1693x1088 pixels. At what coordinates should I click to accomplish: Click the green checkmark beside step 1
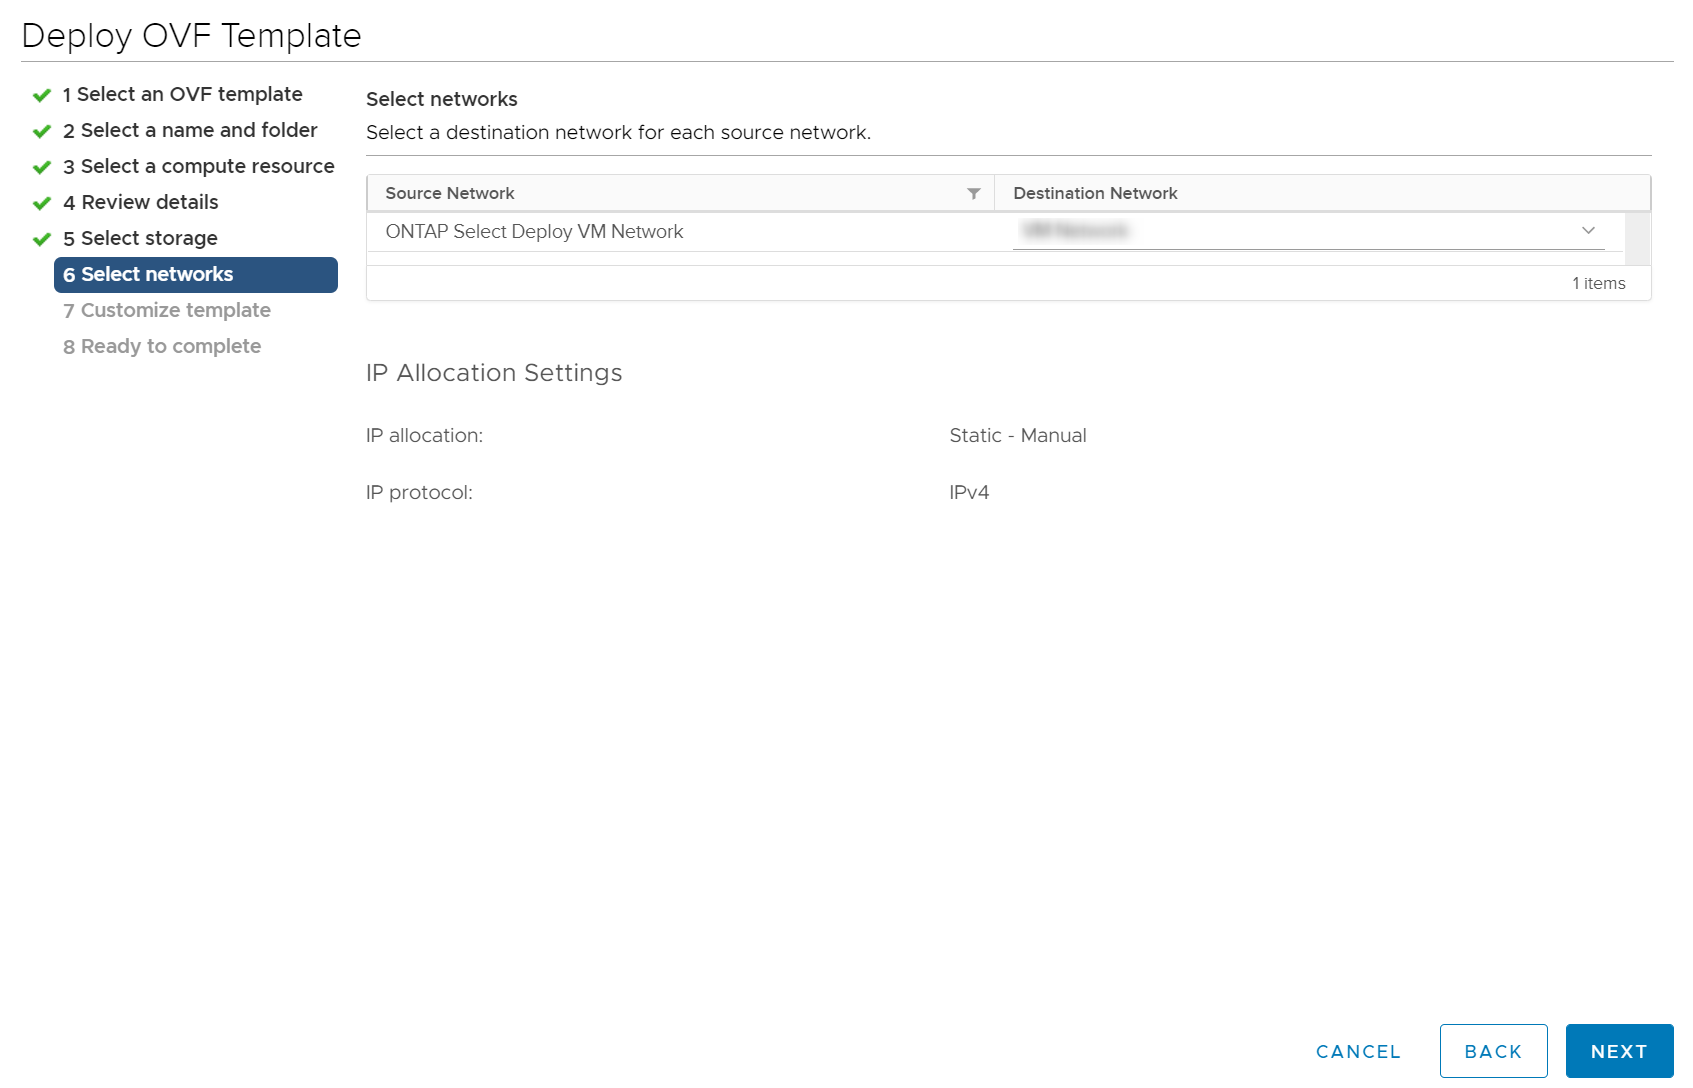click(x=41, y=94)
